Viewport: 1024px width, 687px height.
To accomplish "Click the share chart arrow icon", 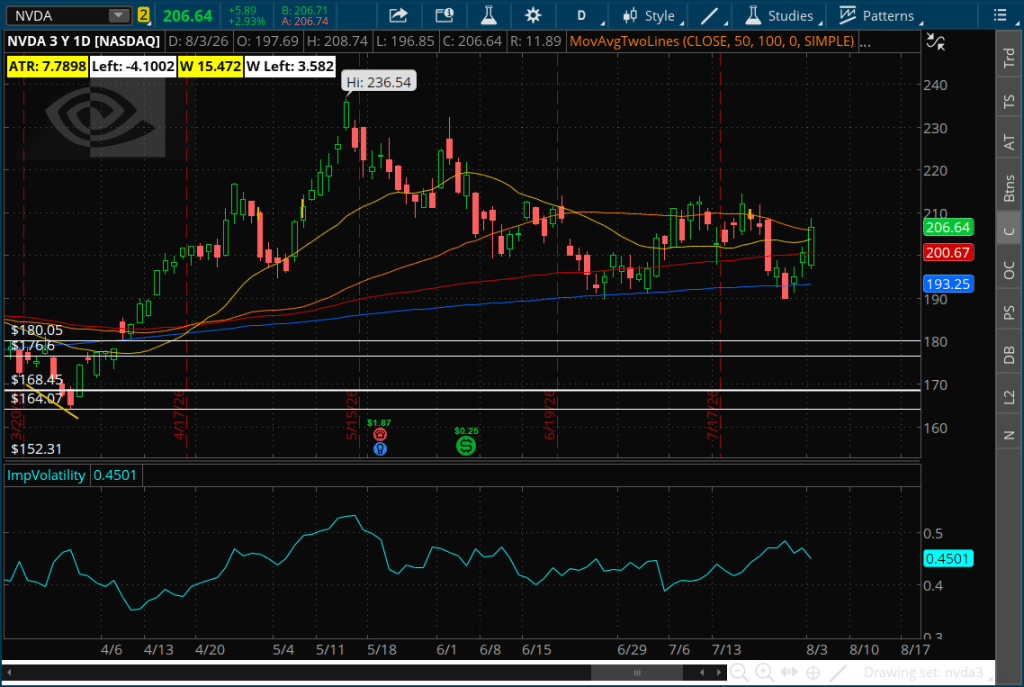I will [398, 15].
